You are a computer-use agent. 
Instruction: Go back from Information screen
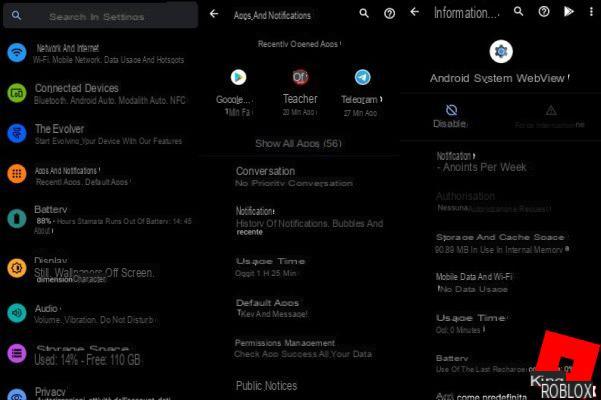(414, 12)
